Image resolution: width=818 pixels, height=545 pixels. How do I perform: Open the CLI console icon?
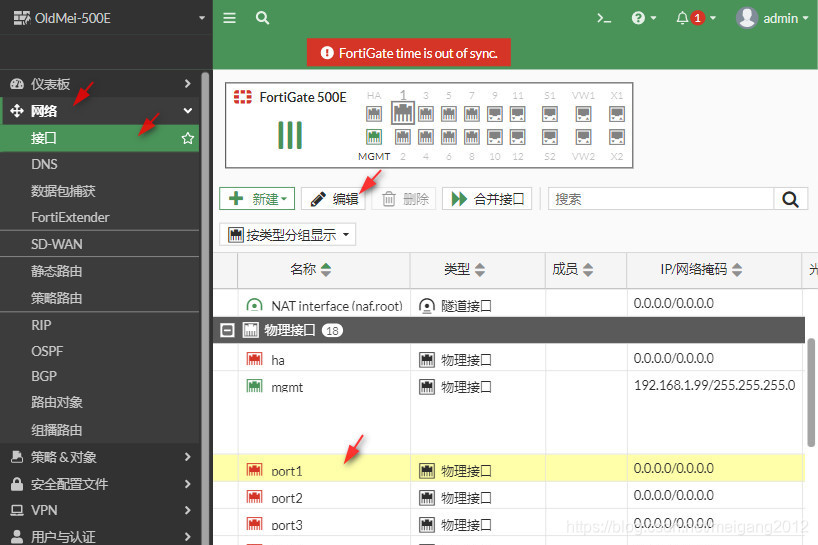coord(604,18)
